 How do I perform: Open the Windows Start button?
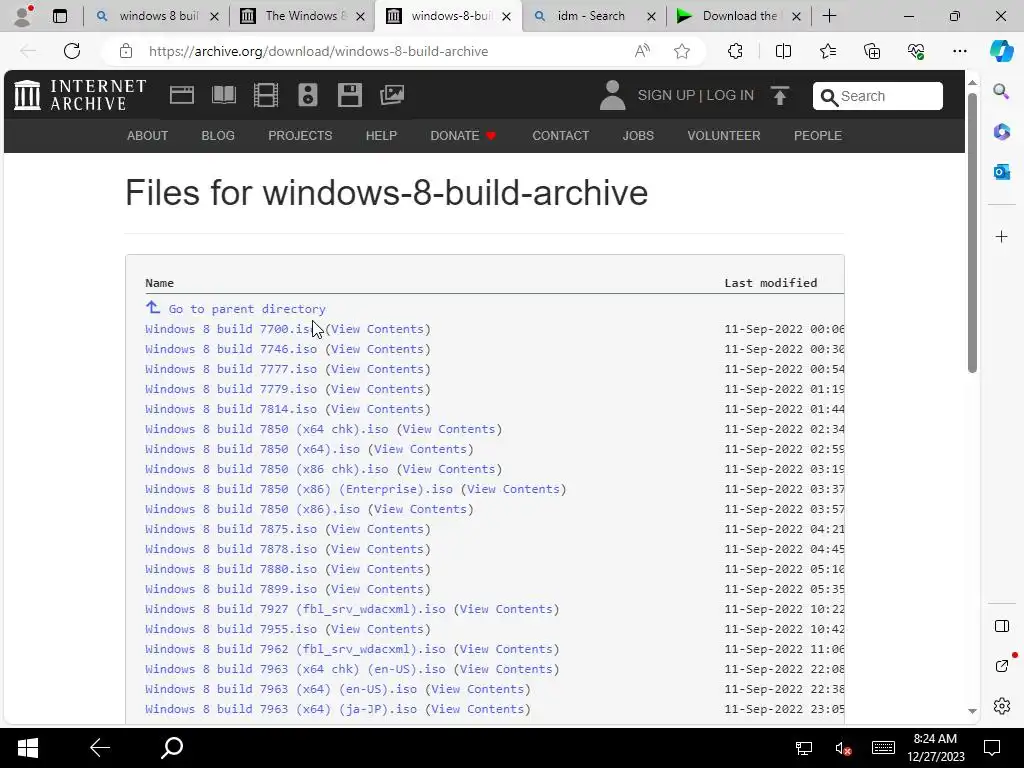(x=27, y=748)
